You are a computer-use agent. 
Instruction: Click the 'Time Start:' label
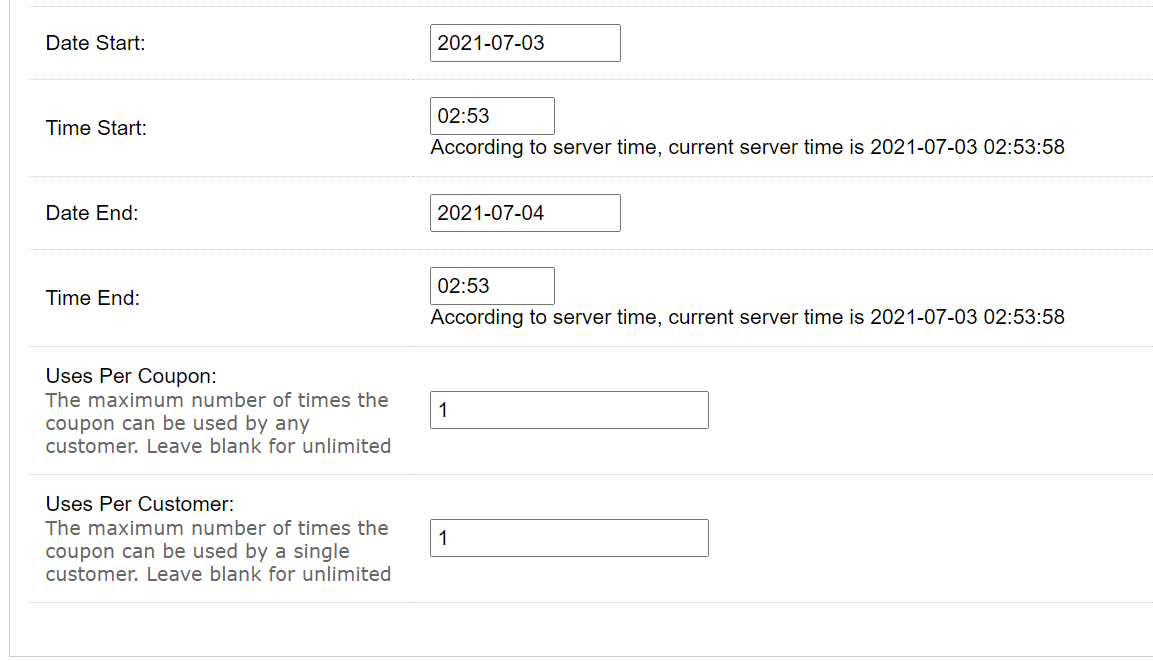click(x=96, y=128)
